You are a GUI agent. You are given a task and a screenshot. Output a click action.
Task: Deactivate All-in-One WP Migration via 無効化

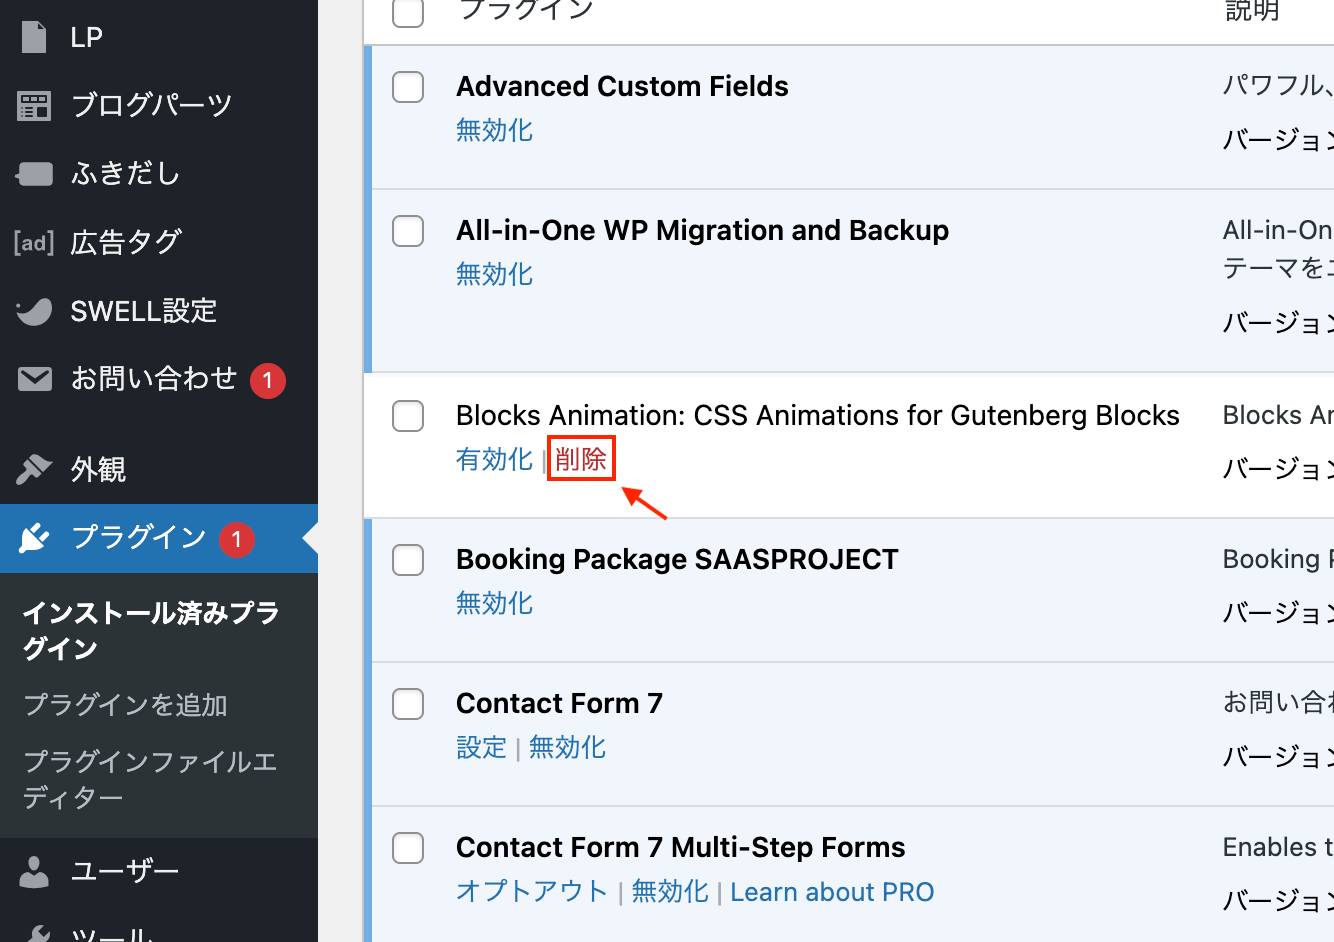tap(494, 274)
